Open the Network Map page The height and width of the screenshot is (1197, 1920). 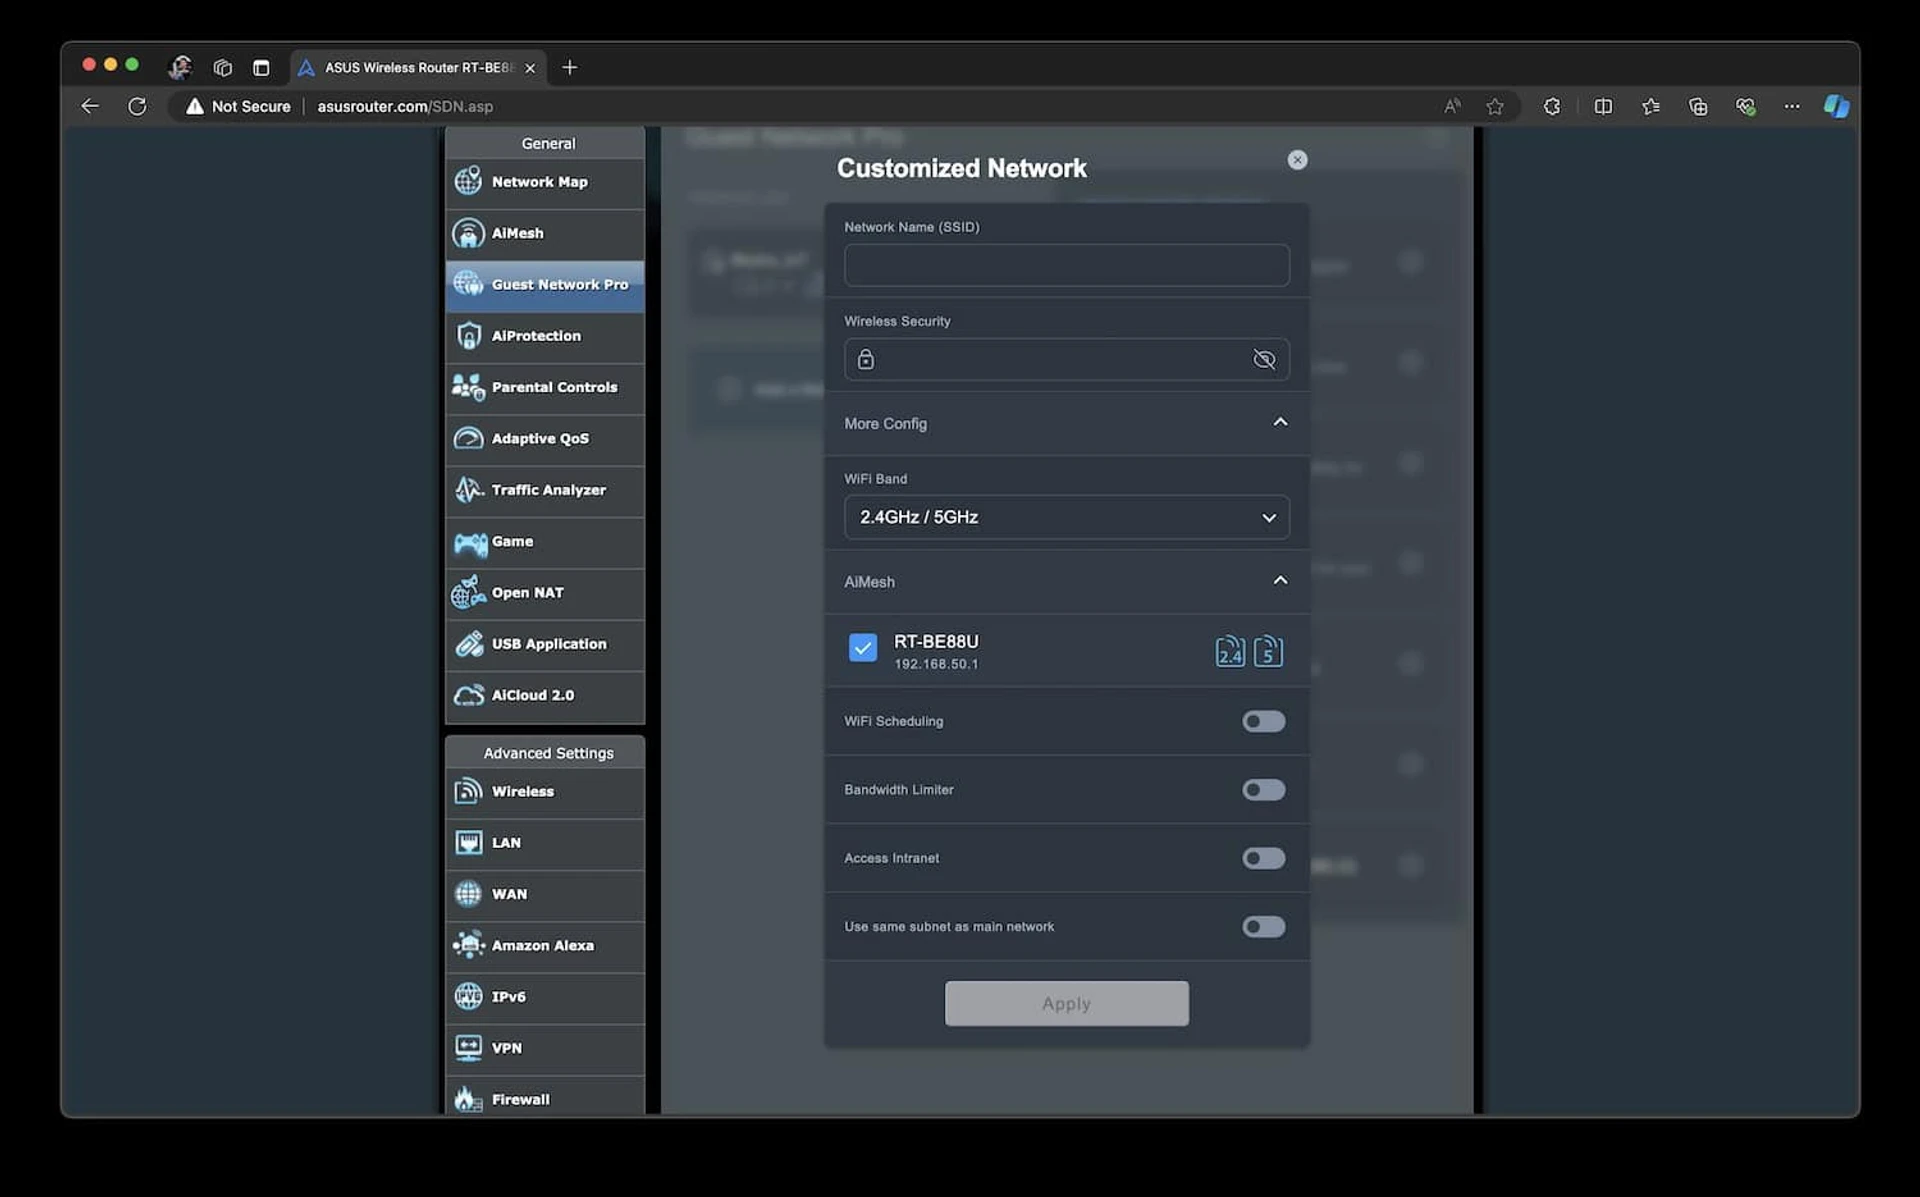(x=545, y=182)
